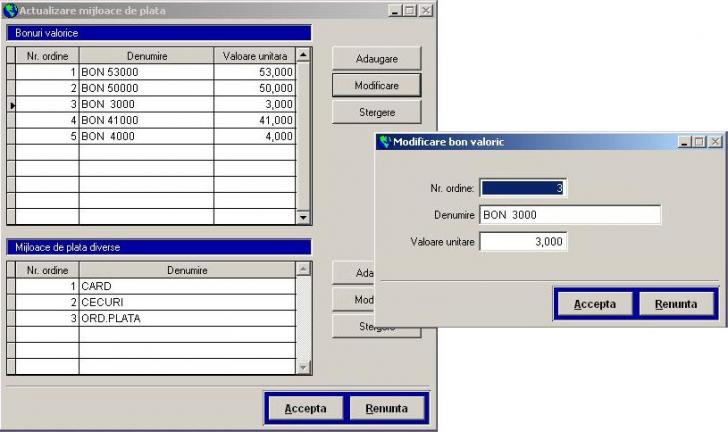Viewport: 728px width, 432px height.
Task: Select the ORD.PLATA row
Action: pos(187,318)
